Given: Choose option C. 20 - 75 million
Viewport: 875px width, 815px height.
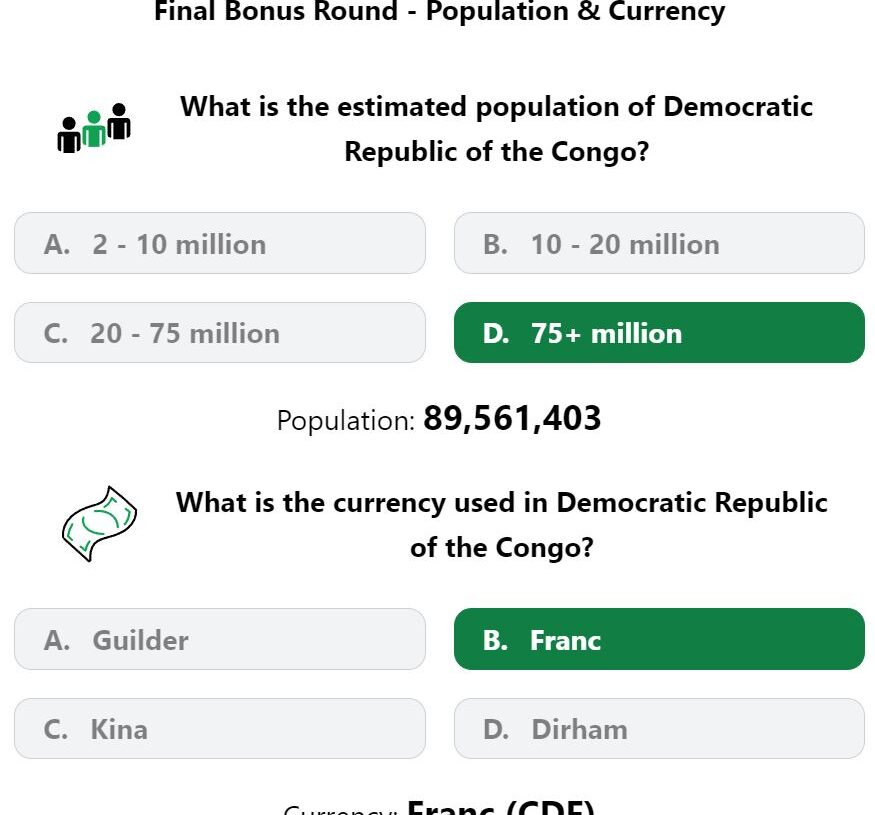Looking at the screenshot, I should click(220, 333).
